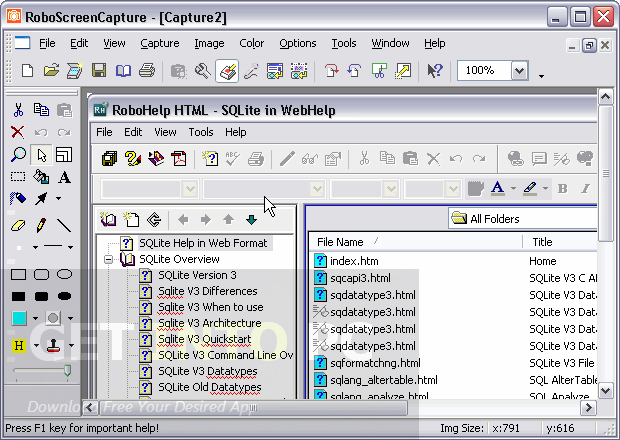The width and height of the screenshot is (620, 440).
Task: Open the font color A dropdown arrow
Action: (513, 189)
